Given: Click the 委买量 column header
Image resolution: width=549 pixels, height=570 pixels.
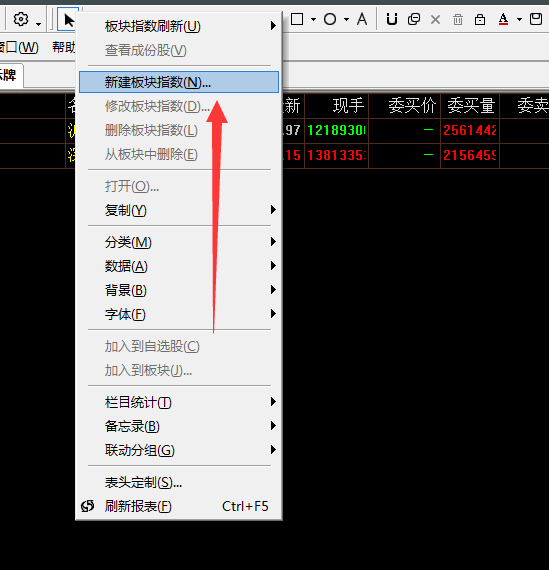Looking at the screenshot, I should [470, 106].
